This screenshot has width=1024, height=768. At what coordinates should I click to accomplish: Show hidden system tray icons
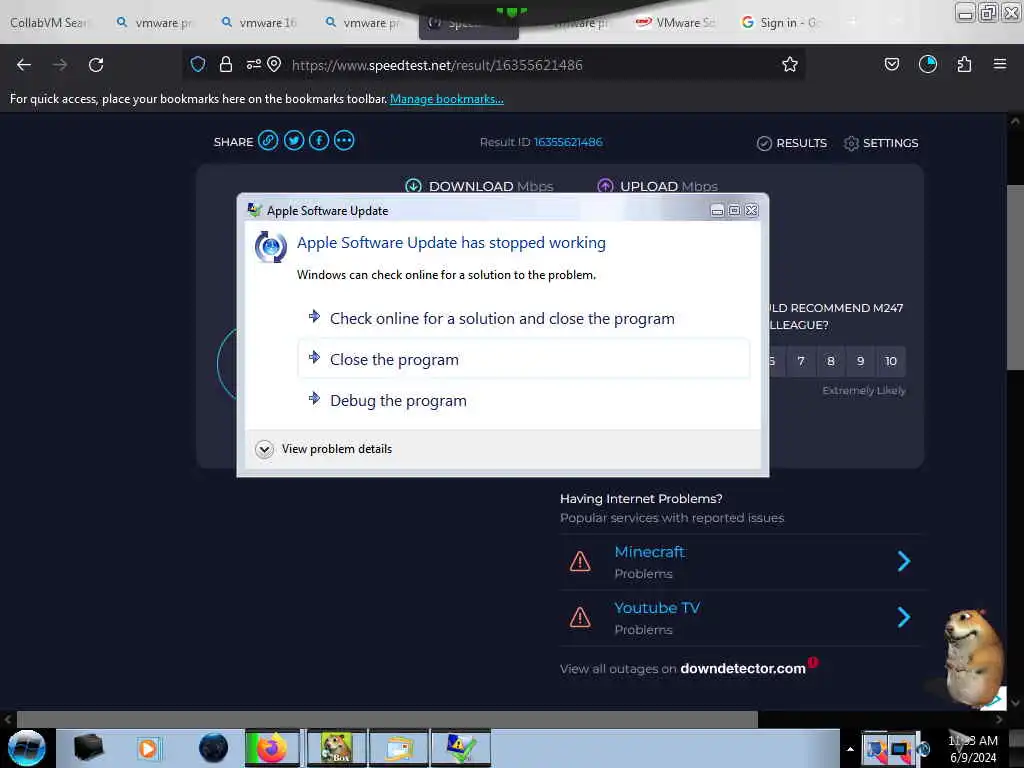tap(850, 749)
